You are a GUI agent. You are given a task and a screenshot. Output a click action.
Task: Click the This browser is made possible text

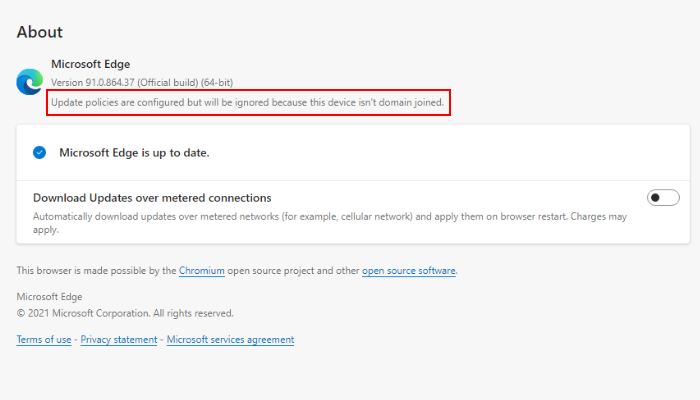tap(237, 271)
